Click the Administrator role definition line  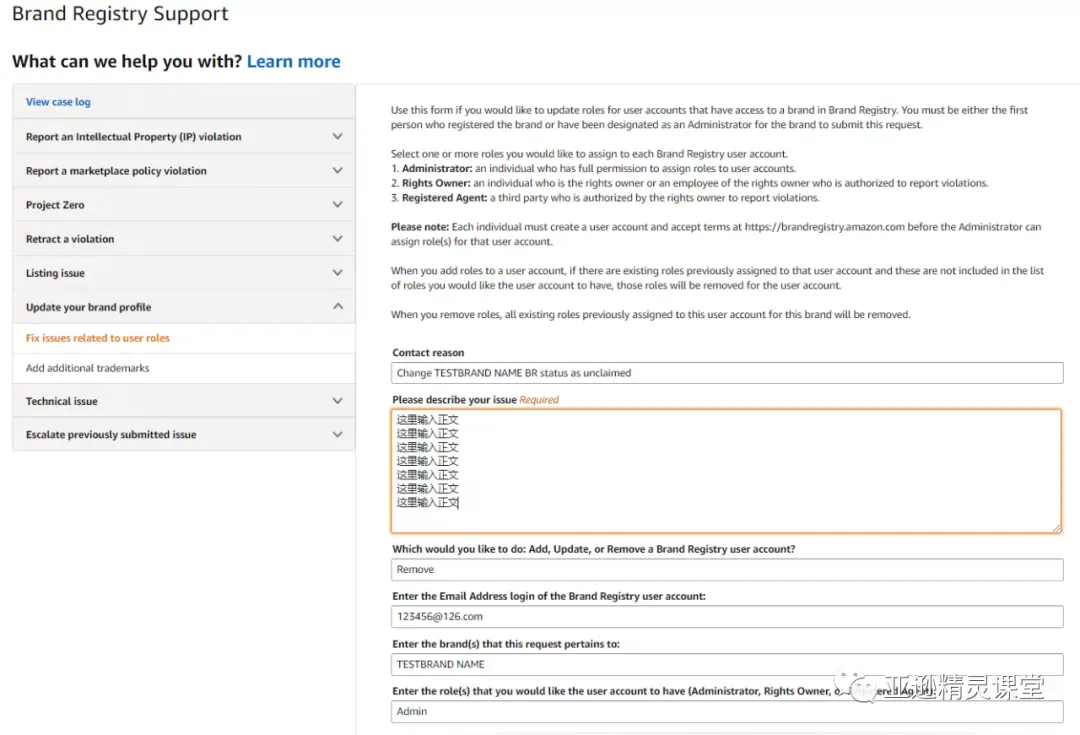(x=593, y=169)
